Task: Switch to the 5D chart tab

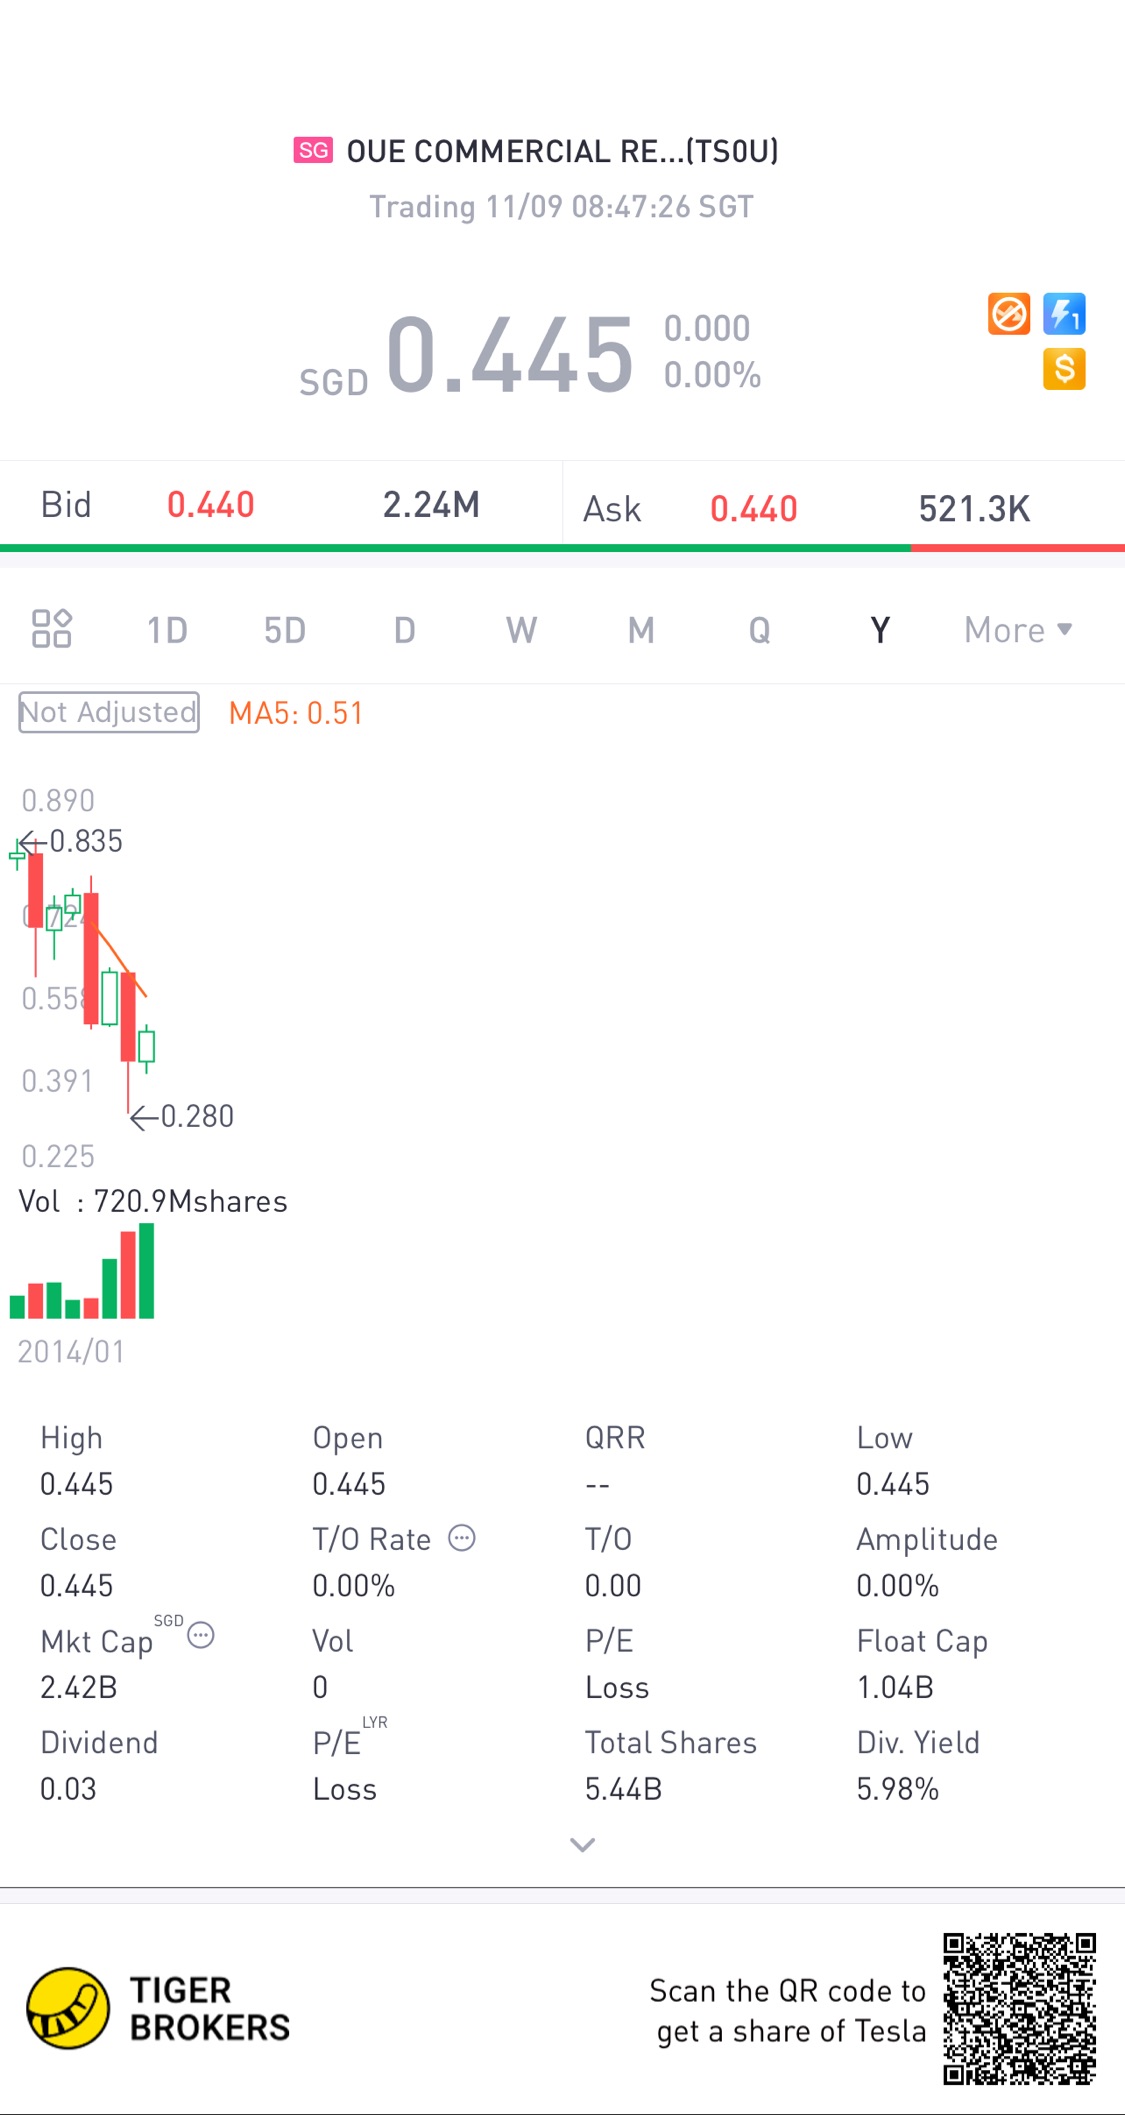Action: [x=285, y=630]
